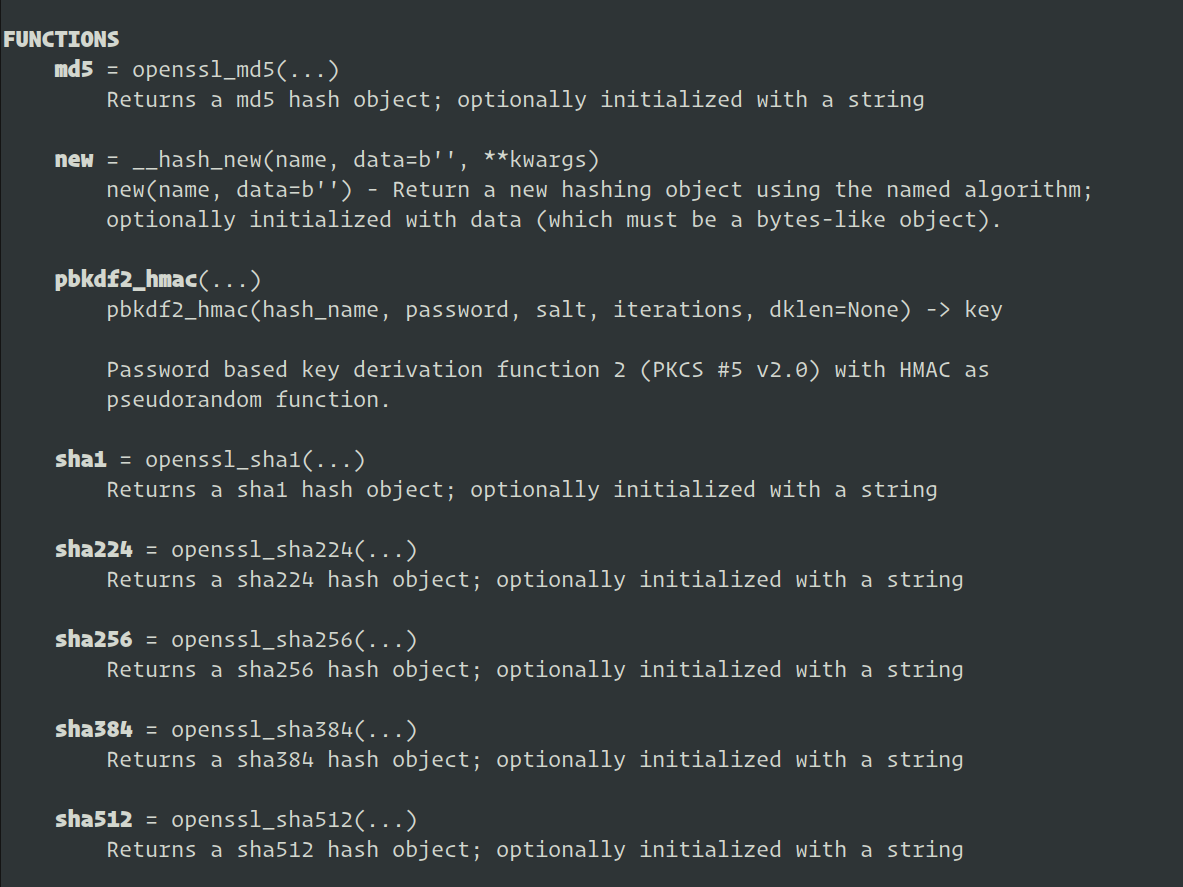
Task: Click the md5 function name
Action: pyautogui.click(x=74, y=69)
